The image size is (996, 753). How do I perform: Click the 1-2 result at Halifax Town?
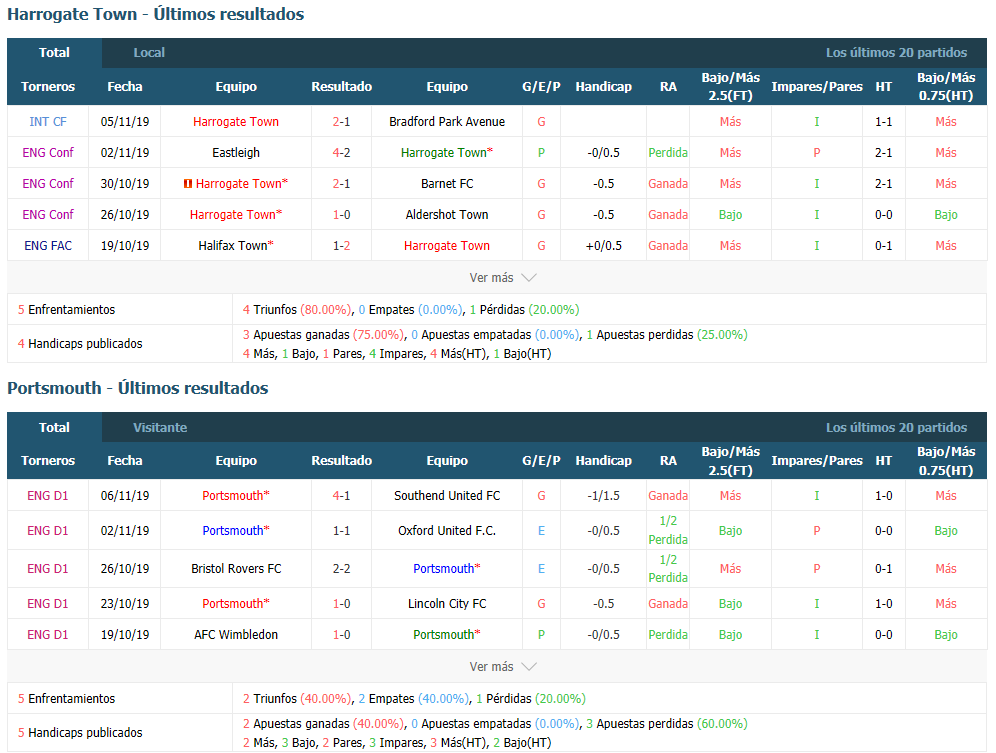(341, 245)
